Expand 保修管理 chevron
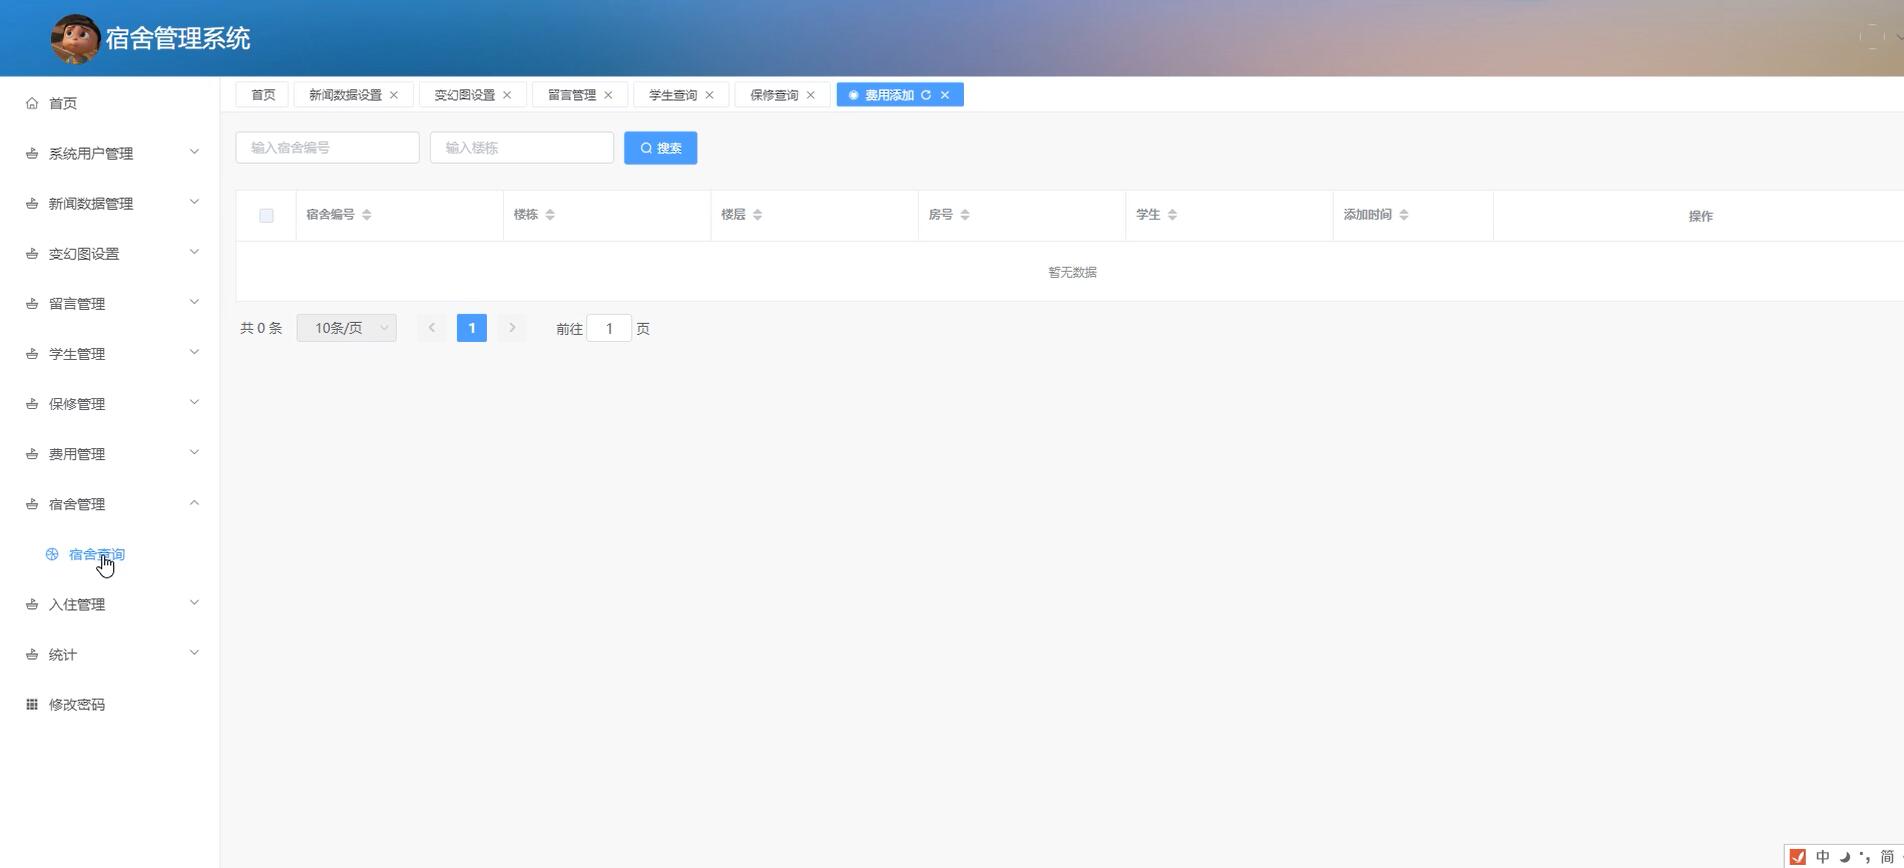The height and width of the screenshot is (868, 1904). [194, 402]
